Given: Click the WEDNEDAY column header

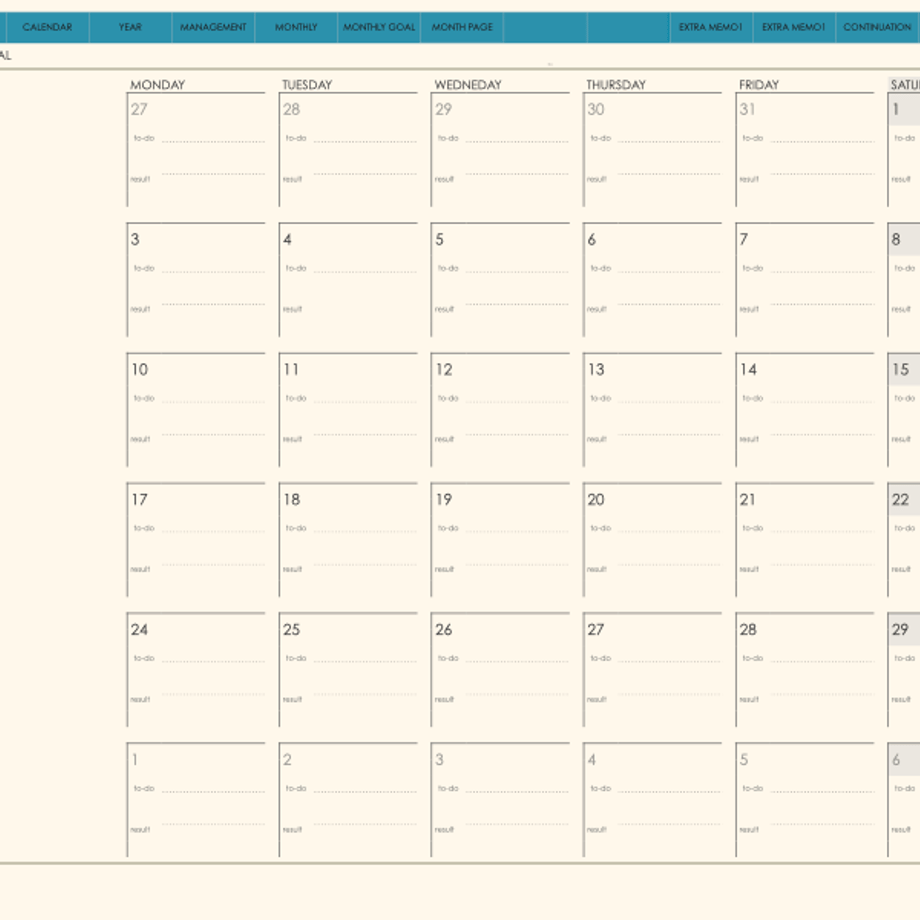Looking at the screenshot, I should tap(468, 84).
